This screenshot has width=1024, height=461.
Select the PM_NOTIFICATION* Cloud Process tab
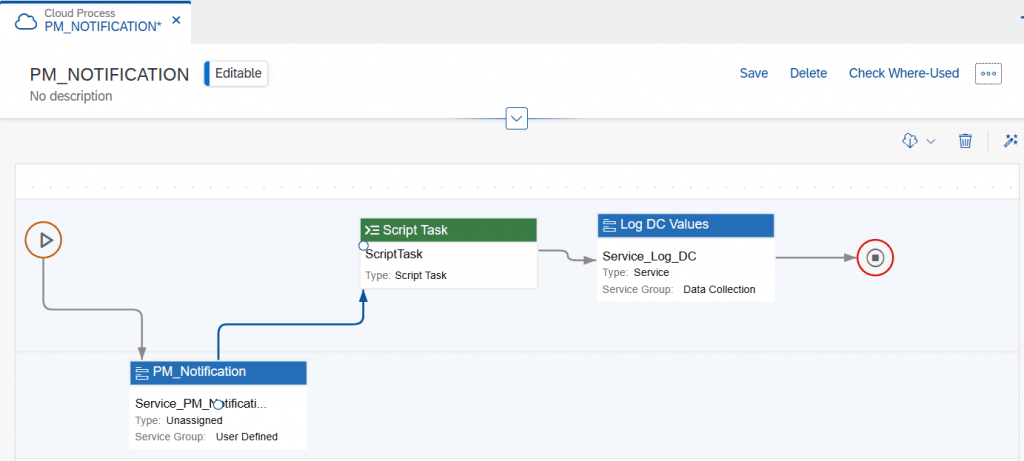[x=96, y=21]
